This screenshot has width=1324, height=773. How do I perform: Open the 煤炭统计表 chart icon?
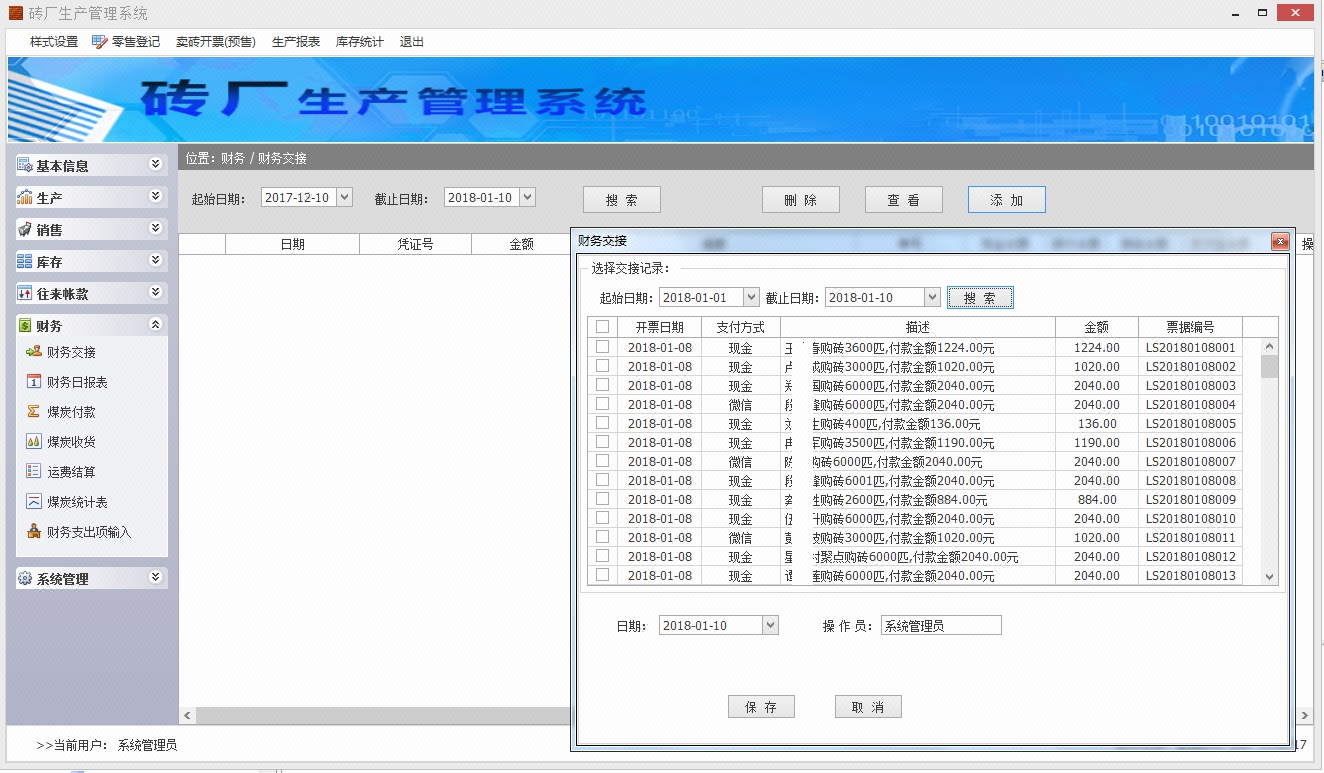33,501
